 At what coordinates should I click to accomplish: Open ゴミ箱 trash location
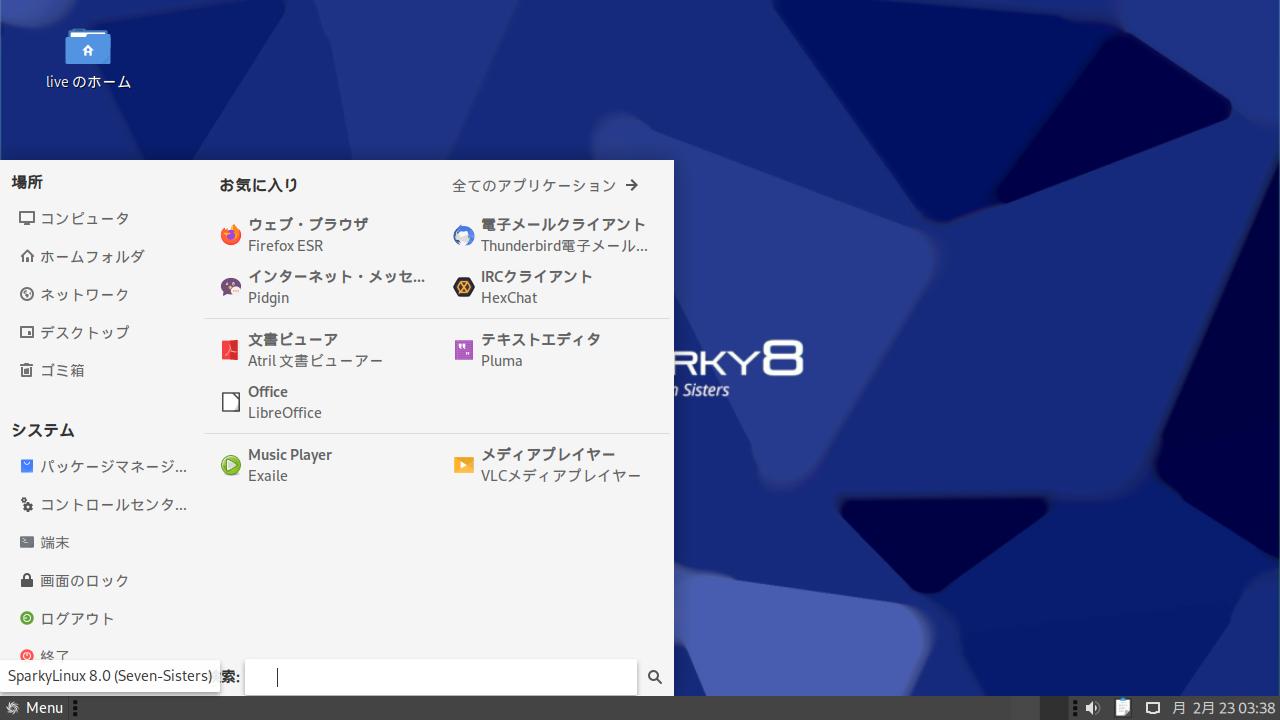62,370
